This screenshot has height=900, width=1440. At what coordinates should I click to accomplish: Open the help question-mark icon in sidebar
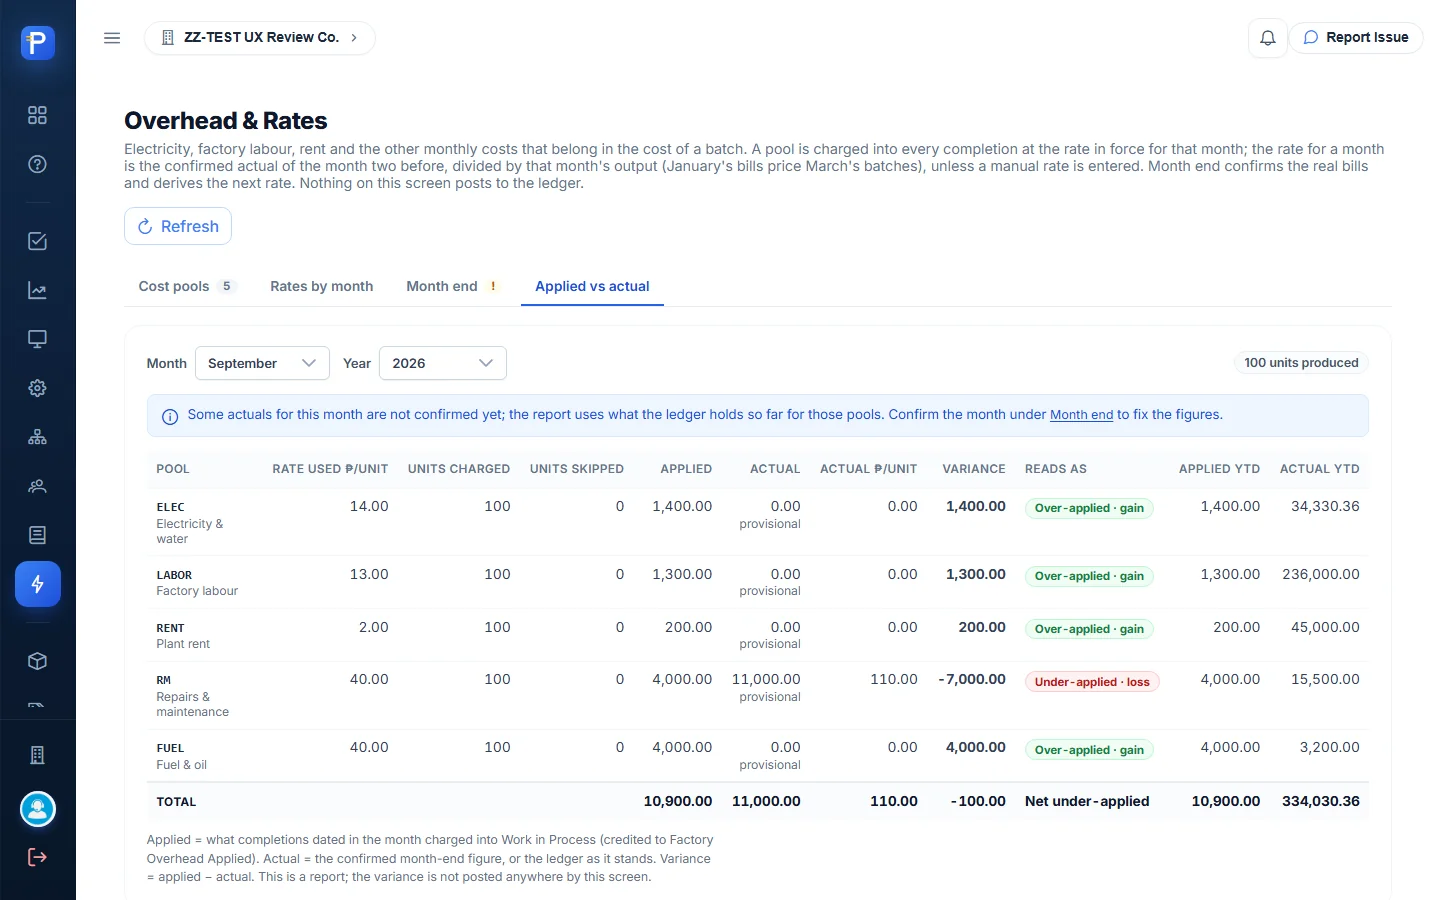point(37,164)
